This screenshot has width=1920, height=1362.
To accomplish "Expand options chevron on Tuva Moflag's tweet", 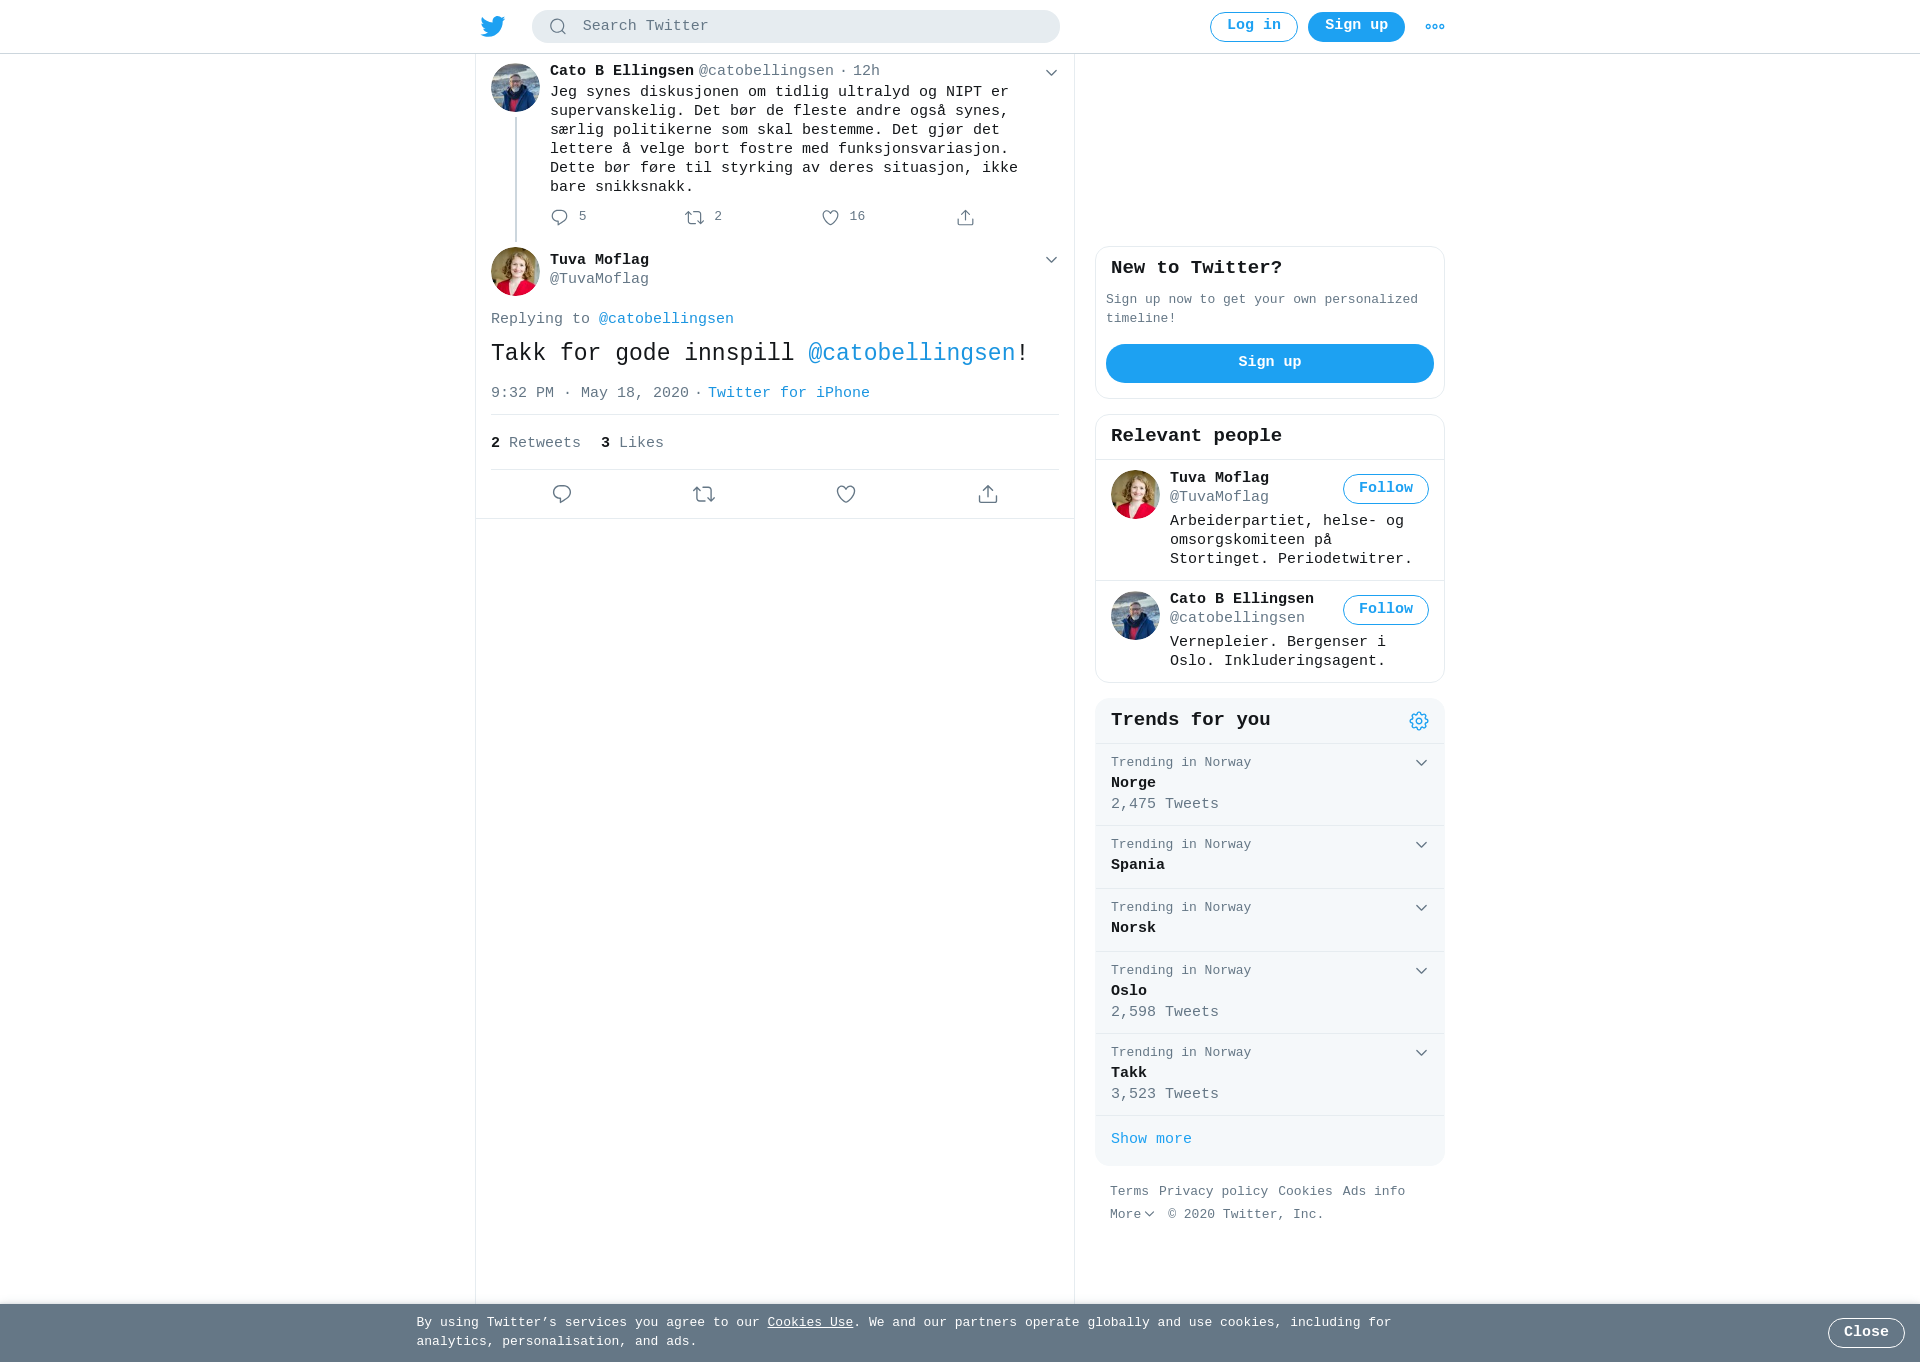I will [1051, 260].
